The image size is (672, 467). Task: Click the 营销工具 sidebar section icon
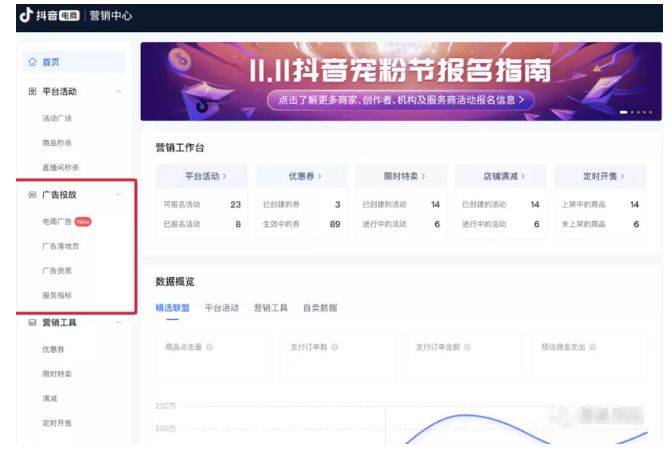(32, 322)
